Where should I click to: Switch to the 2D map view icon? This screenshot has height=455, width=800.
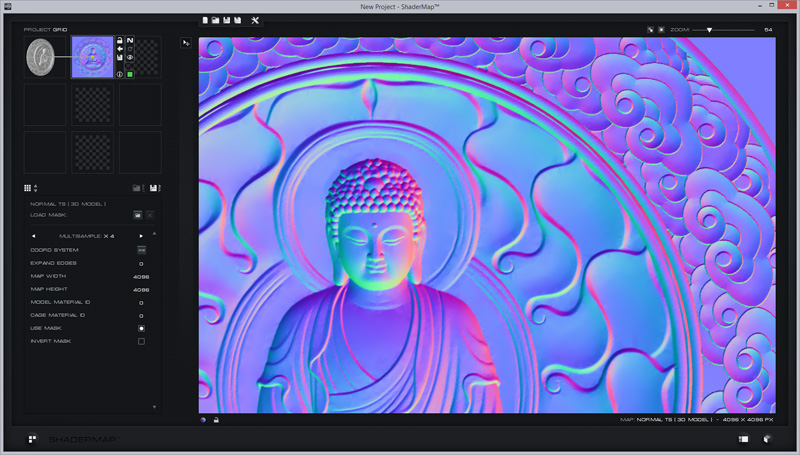743,439
